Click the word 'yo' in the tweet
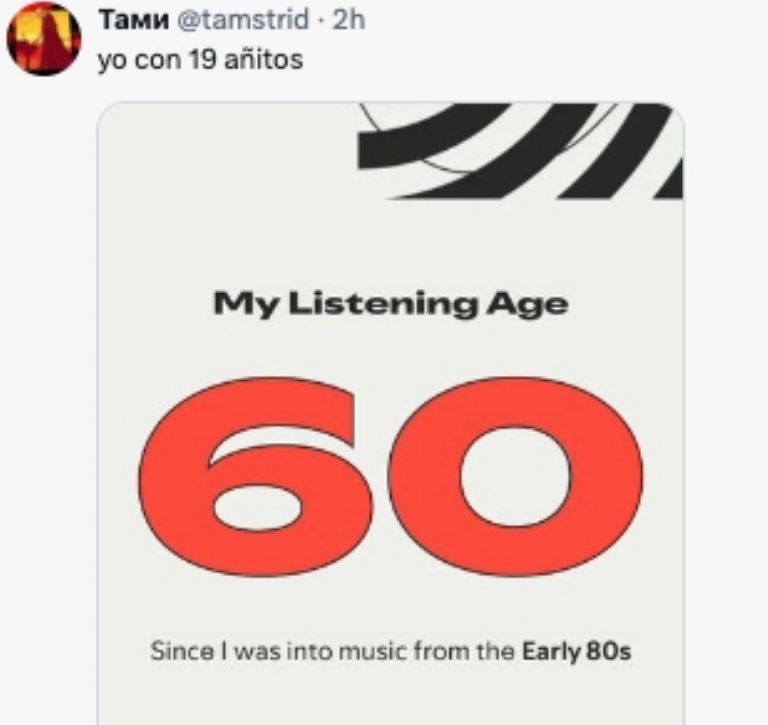 tap(109, 61)
